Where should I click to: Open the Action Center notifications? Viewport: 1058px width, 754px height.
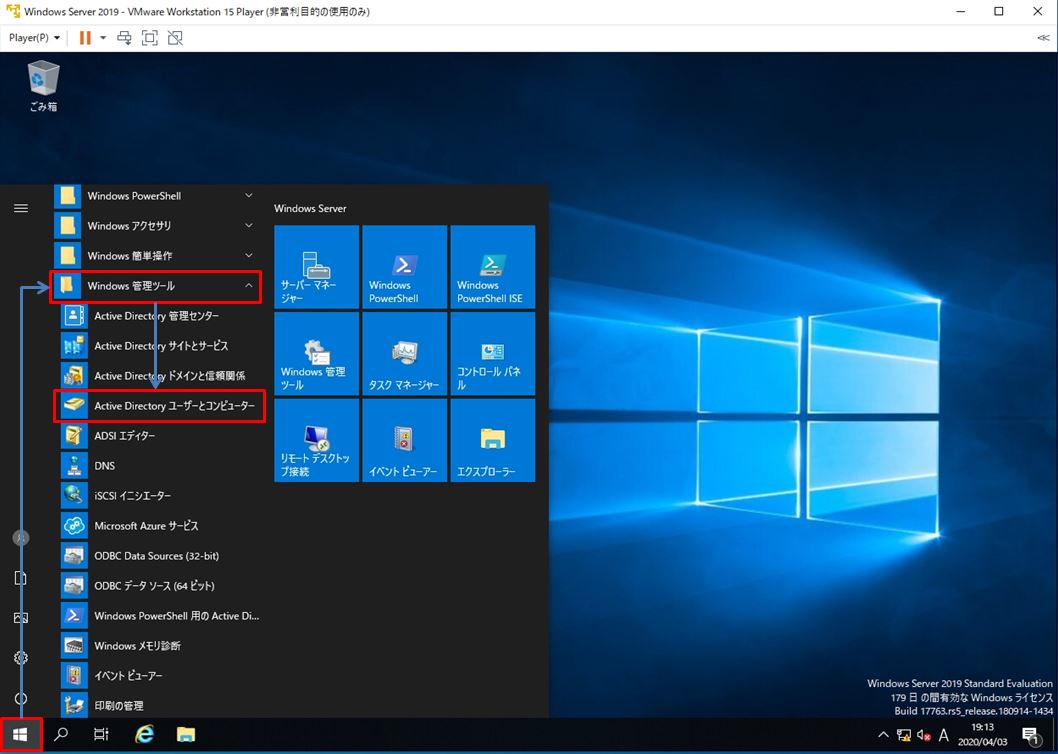tap(1030, 734)
